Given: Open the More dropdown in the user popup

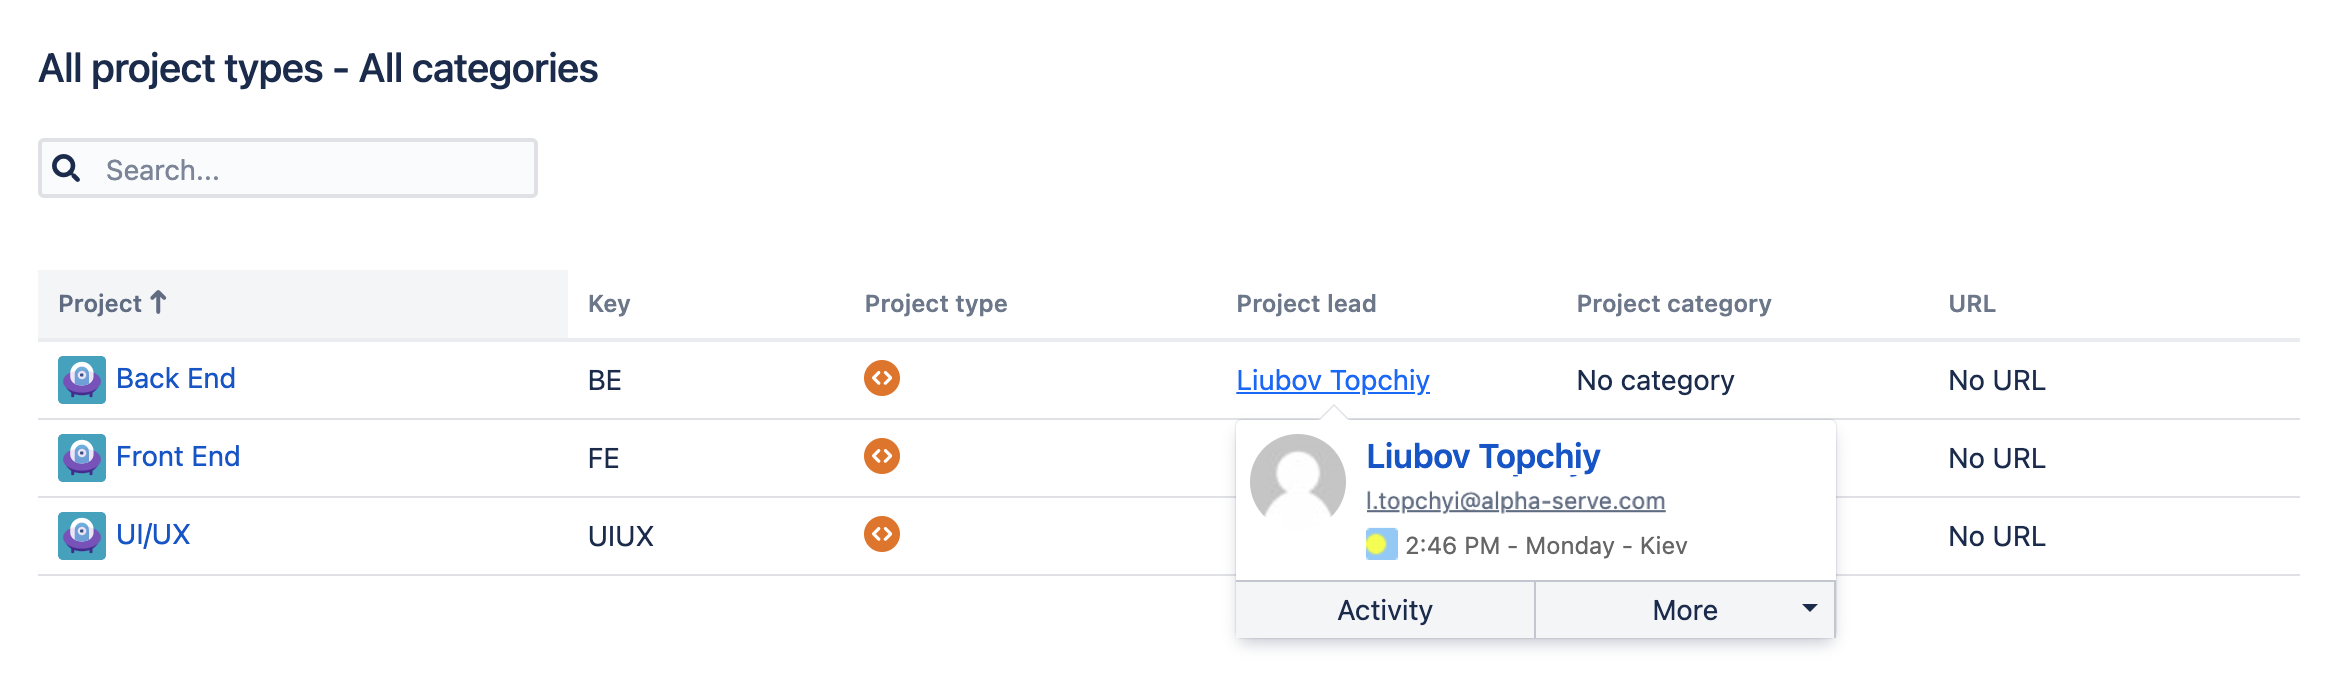Looking at the screenshot, I should tap(1685, 610).
